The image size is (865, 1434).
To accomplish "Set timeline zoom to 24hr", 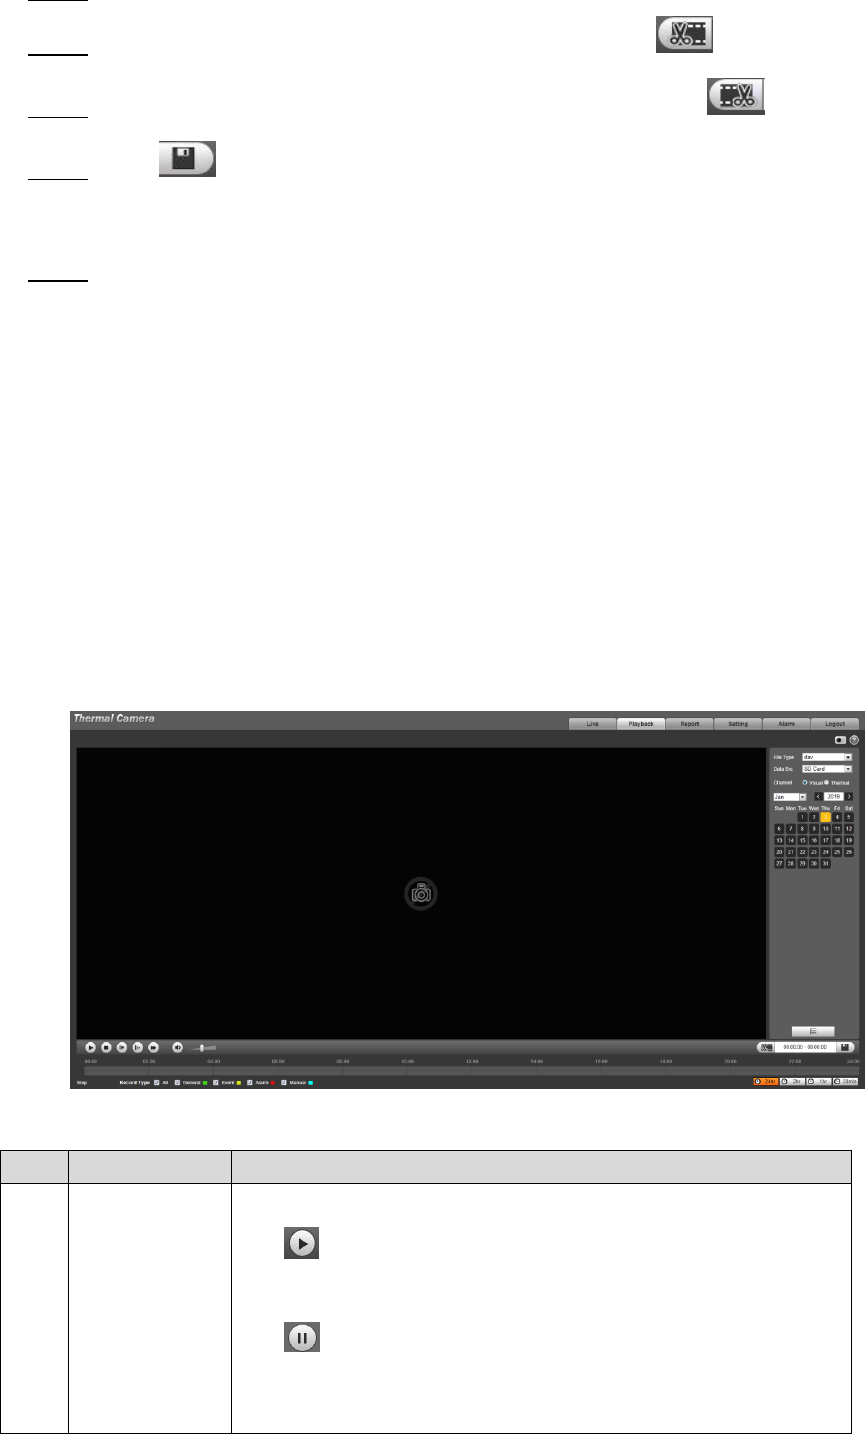I will 766,1081.
